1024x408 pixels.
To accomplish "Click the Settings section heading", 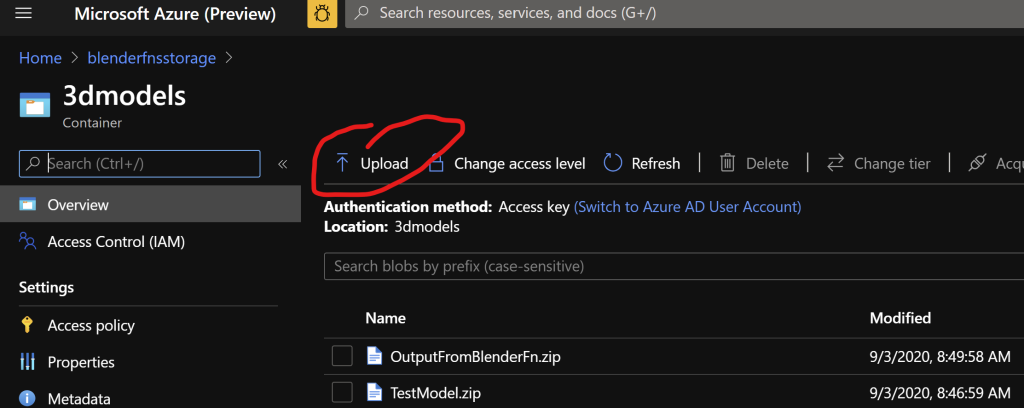I will coord(46,288).
